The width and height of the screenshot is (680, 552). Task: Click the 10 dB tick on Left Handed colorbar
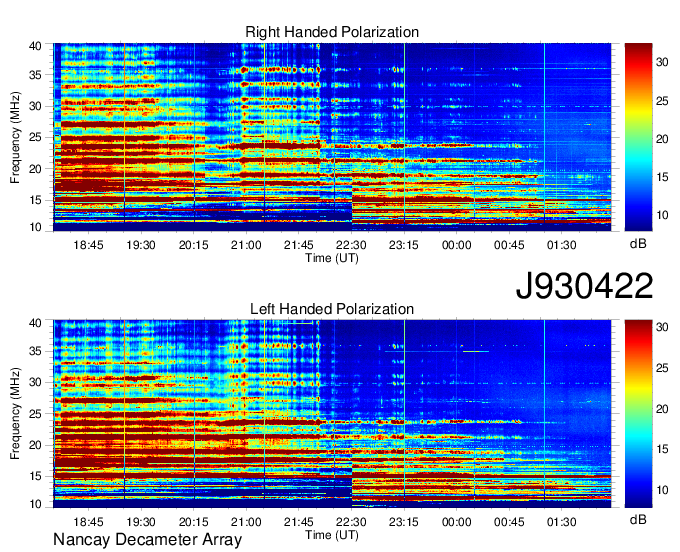[x=662, y=490]
